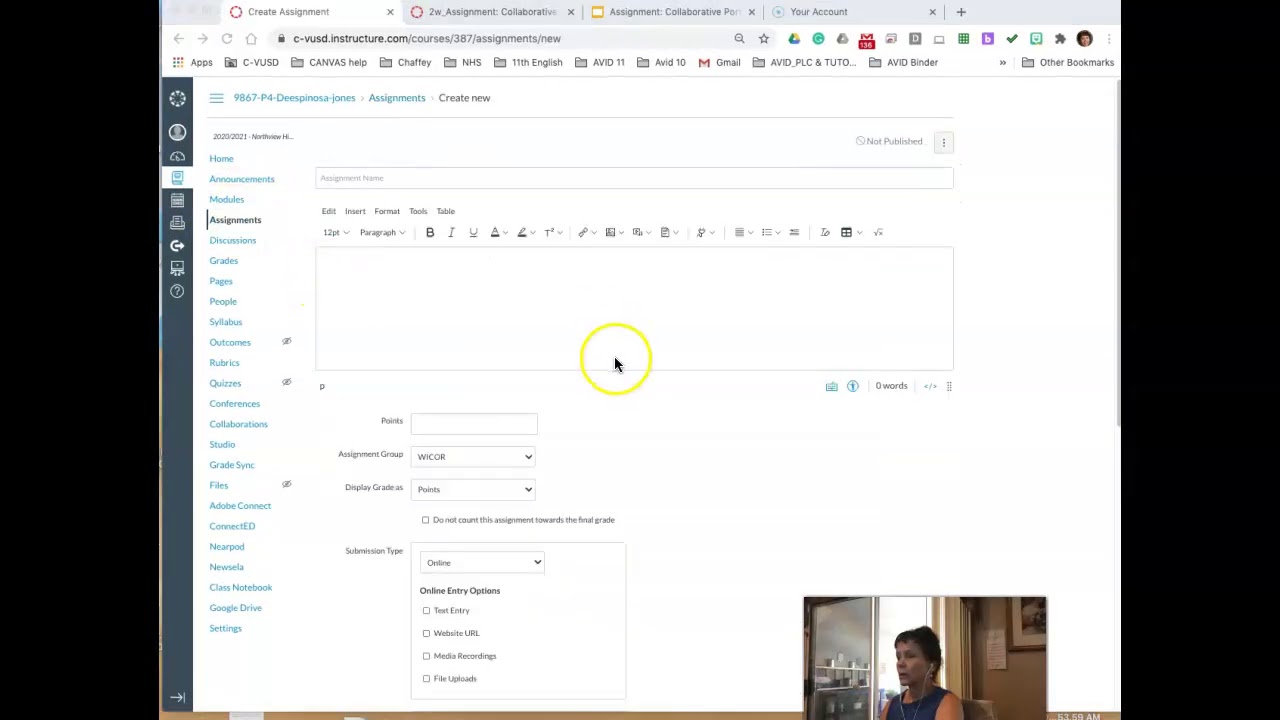Enable the Text Entry option
Screen dimensions: 1280x720
[426, 610]
